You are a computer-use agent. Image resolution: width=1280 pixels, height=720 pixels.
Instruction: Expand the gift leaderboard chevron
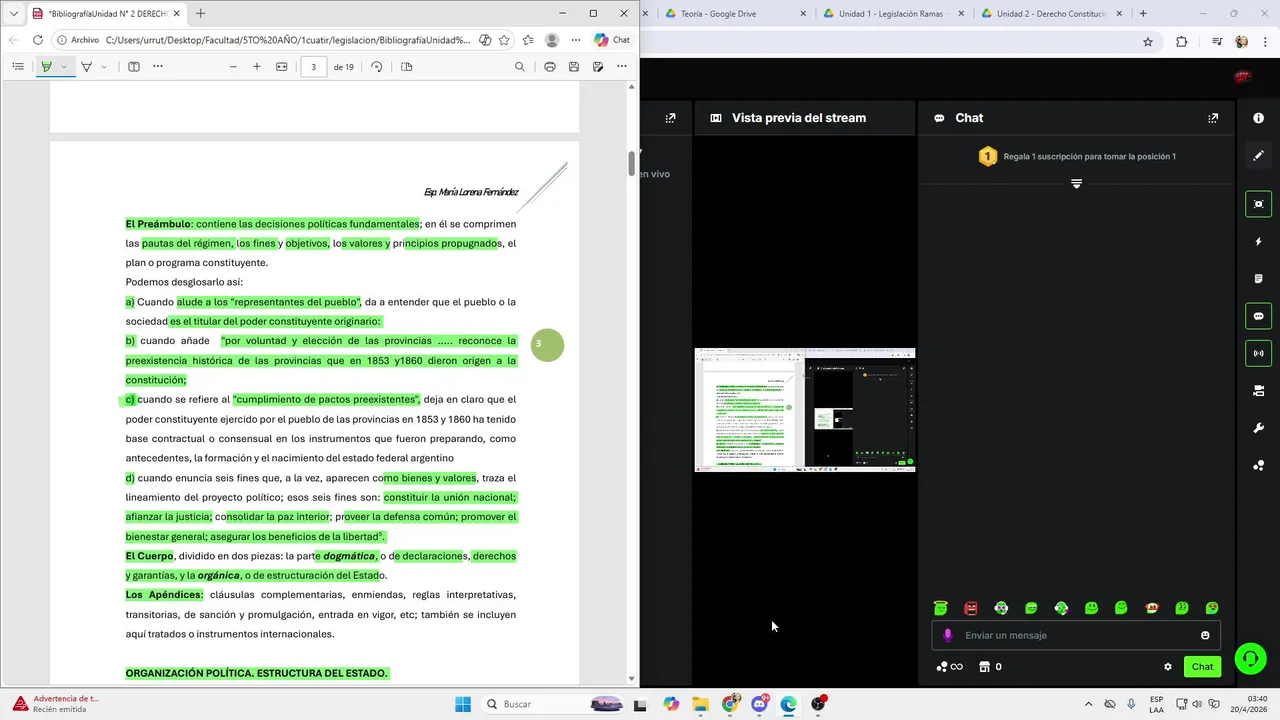[1077, 184]
